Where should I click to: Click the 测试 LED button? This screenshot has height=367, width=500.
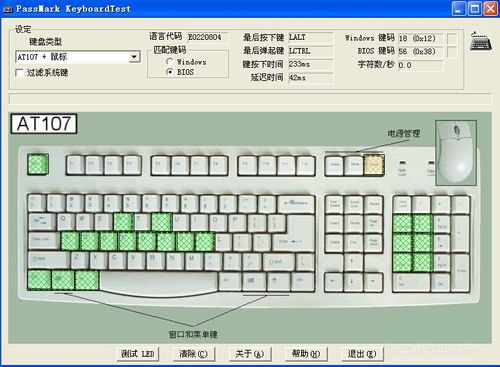[138, 354]
